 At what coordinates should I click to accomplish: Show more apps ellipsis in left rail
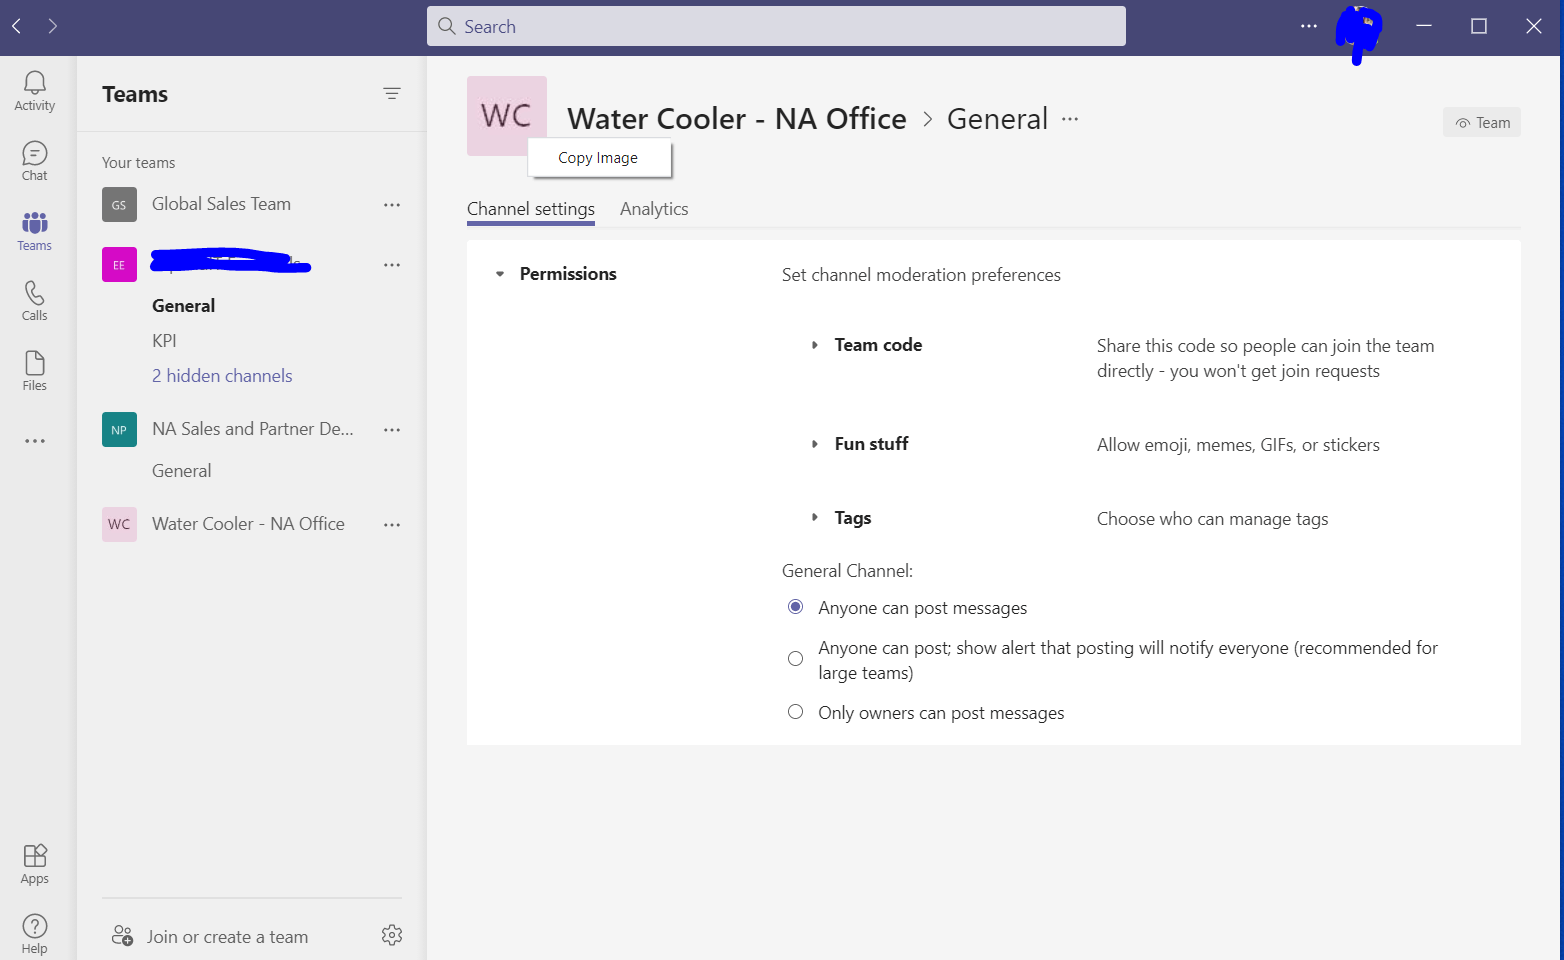(35, 441)
